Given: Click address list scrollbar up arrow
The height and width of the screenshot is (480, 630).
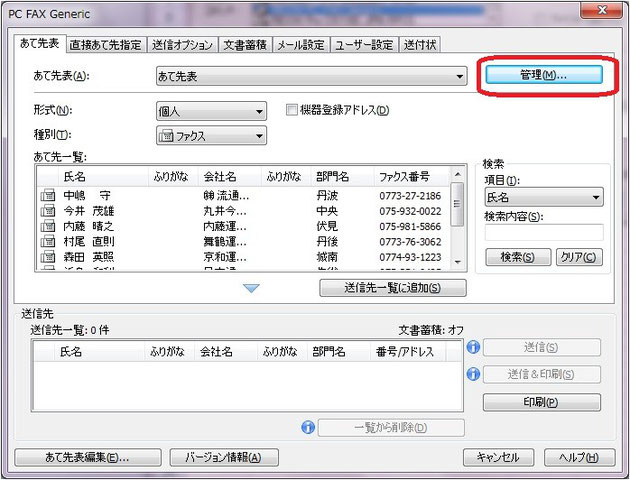Looking at the screenshot, I should 457,174.
